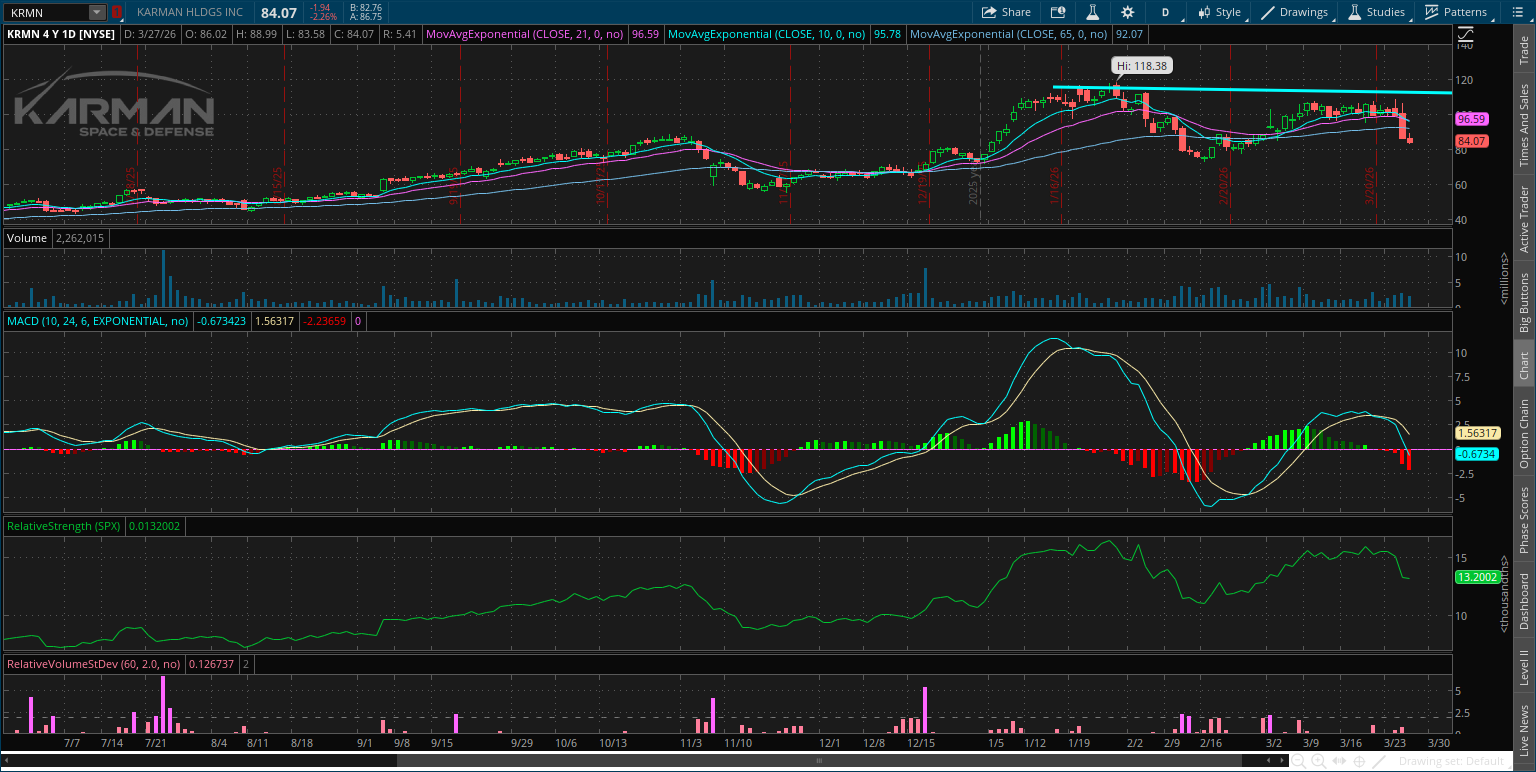Screen dimensions: 1536x772
Task: Open the Level II side tab
Action: point(1524,667)
